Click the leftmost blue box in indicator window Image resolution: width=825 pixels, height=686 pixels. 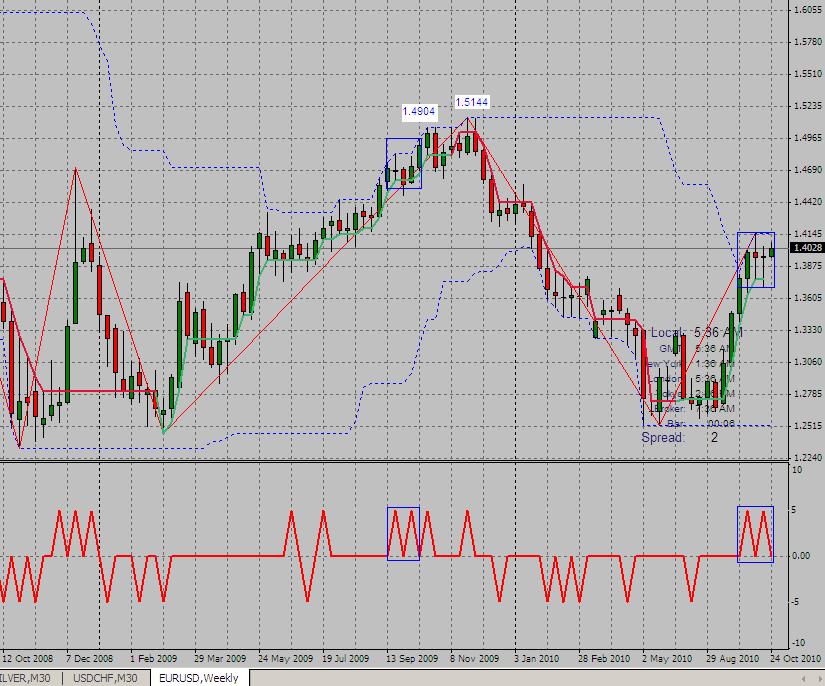coord(403,533)
